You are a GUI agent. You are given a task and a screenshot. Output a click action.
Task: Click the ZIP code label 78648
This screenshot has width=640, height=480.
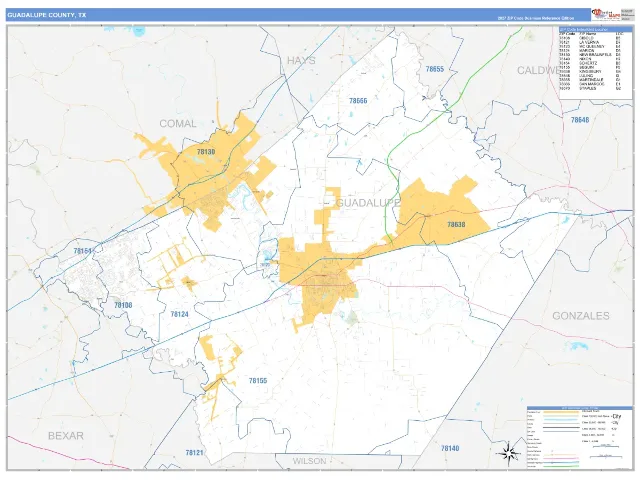(x=580, y=120)
